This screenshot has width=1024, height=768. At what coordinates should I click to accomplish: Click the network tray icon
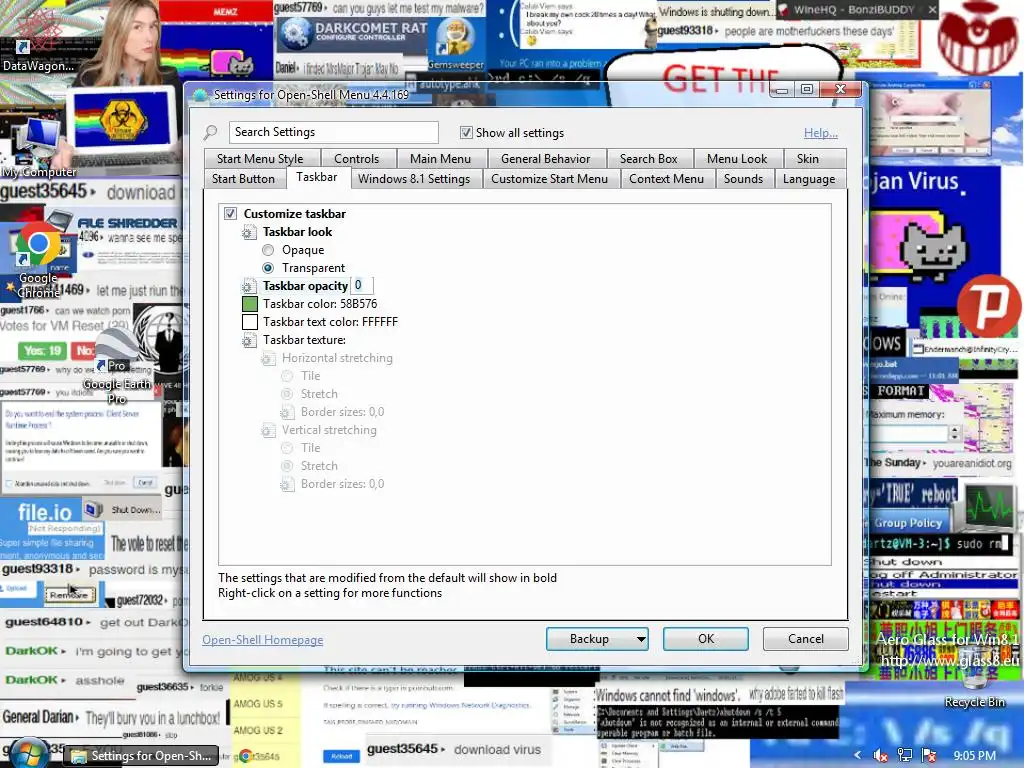click(904, 756)
